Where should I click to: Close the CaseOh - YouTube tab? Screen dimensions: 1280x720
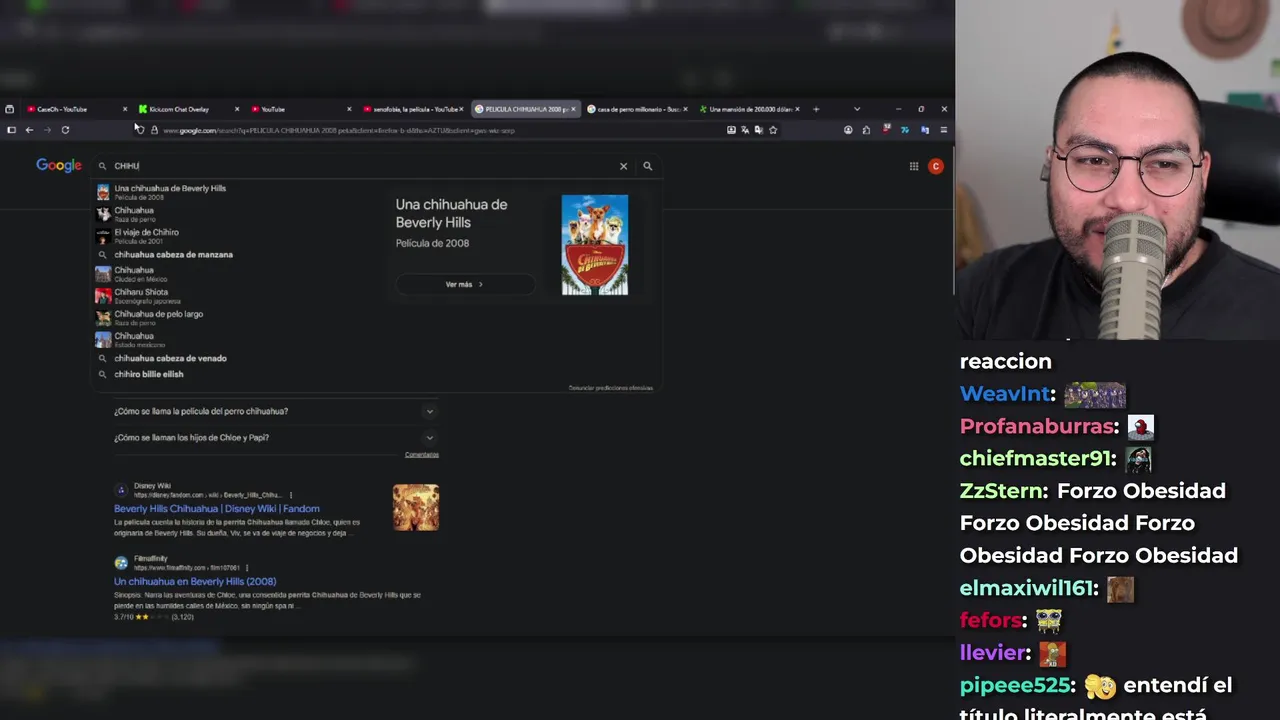pos(125,109)
